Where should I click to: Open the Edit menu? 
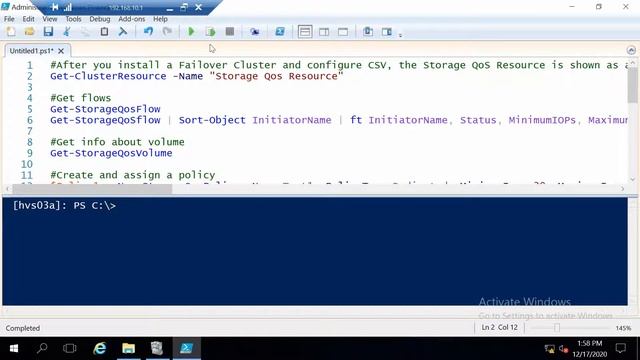click(x=28, y=19)
